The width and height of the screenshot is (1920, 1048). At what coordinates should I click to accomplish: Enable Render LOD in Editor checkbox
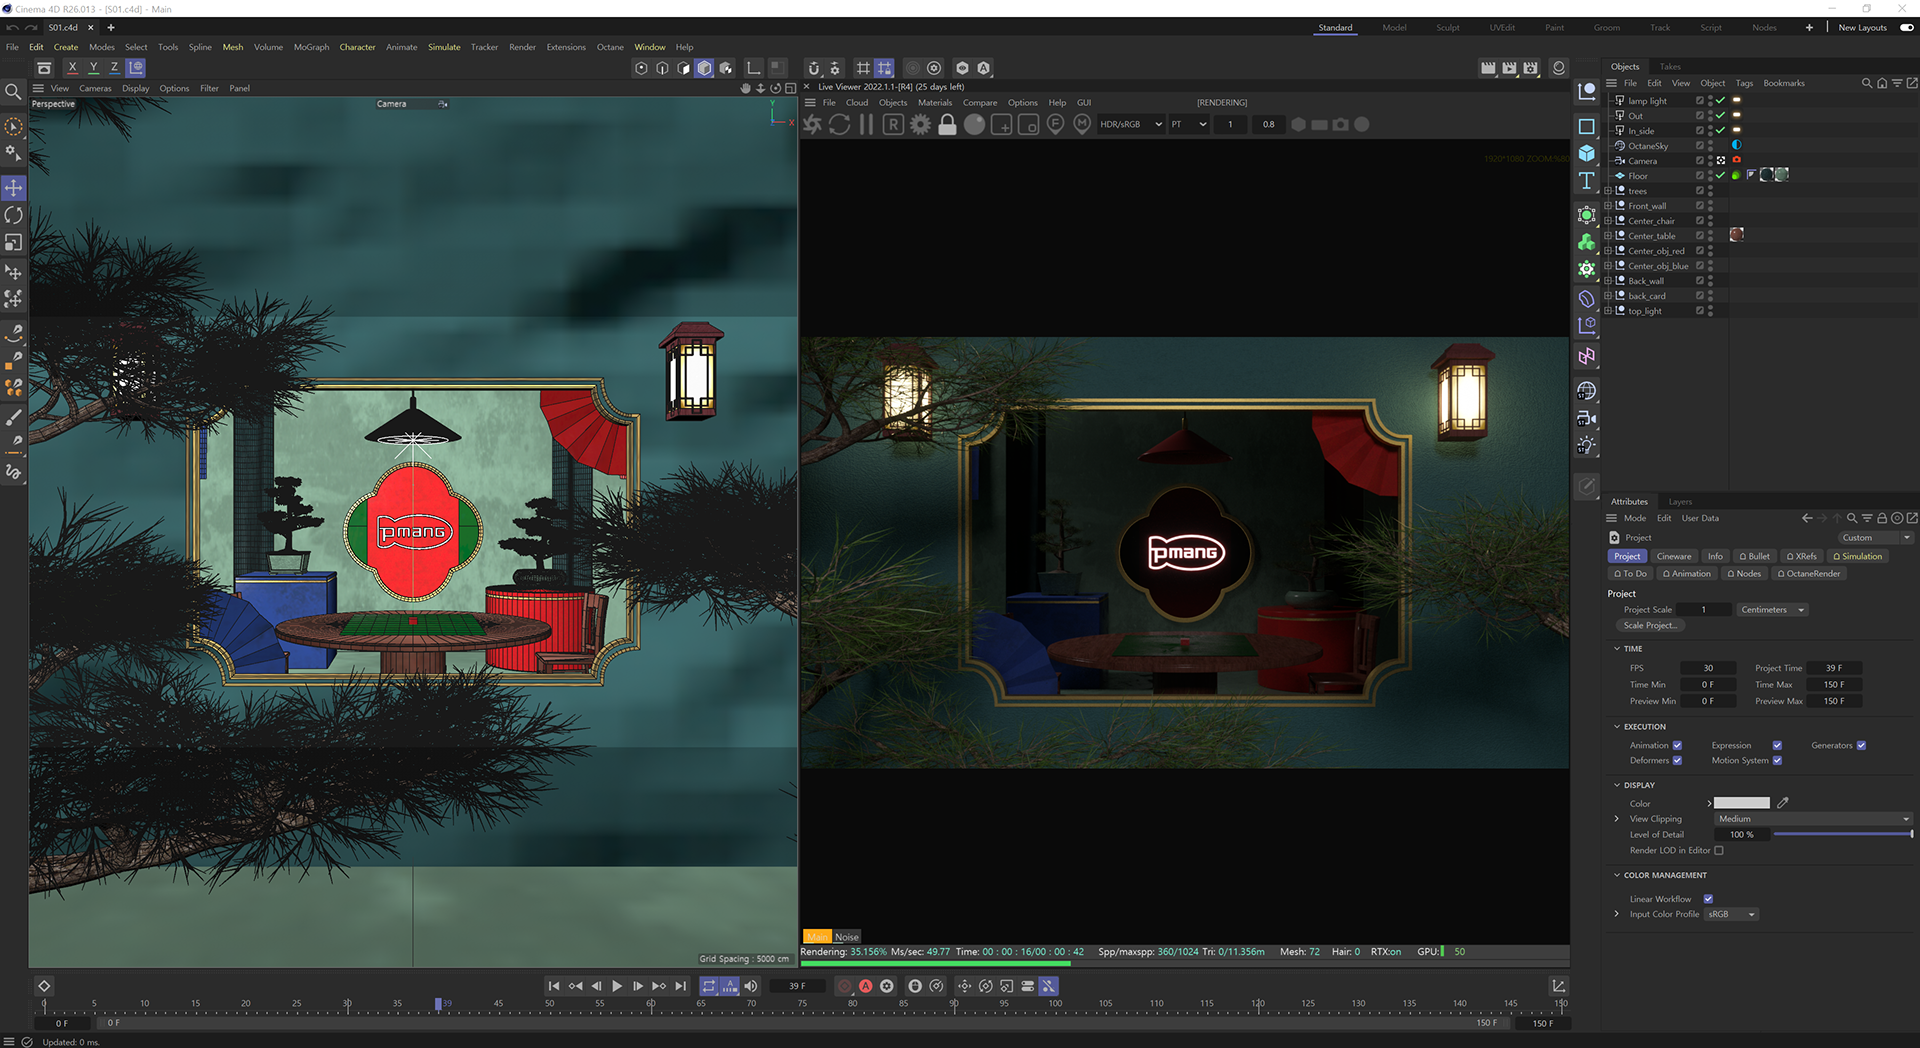pyautogui.click(x=1719, y=851)
